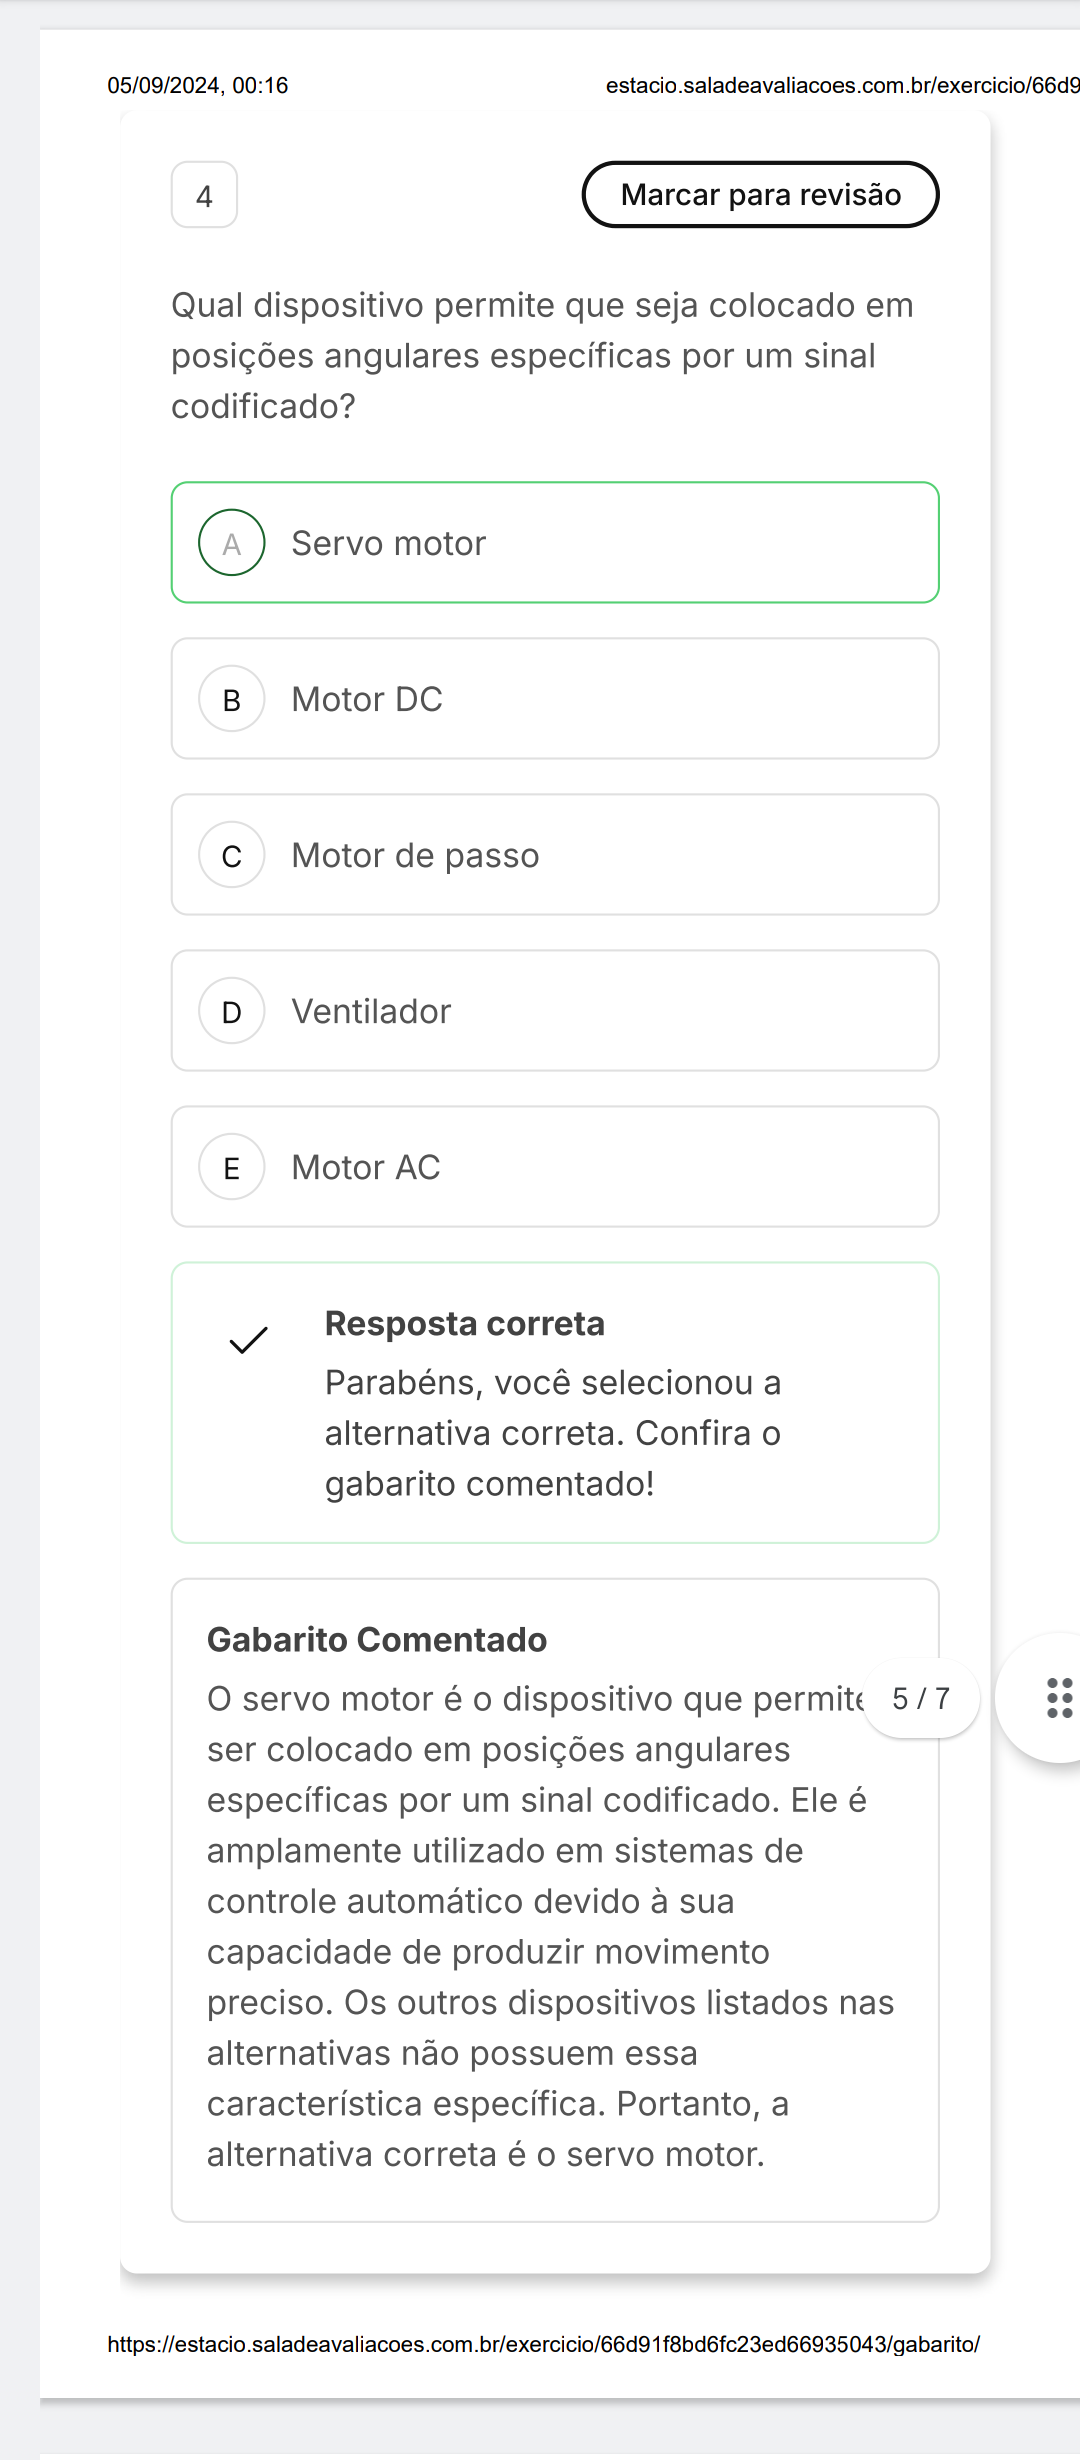Screen dimensions: 1080x2460
Task: Click the checkmark icon beside Resposta correta
Action: tap(248, 1340)
